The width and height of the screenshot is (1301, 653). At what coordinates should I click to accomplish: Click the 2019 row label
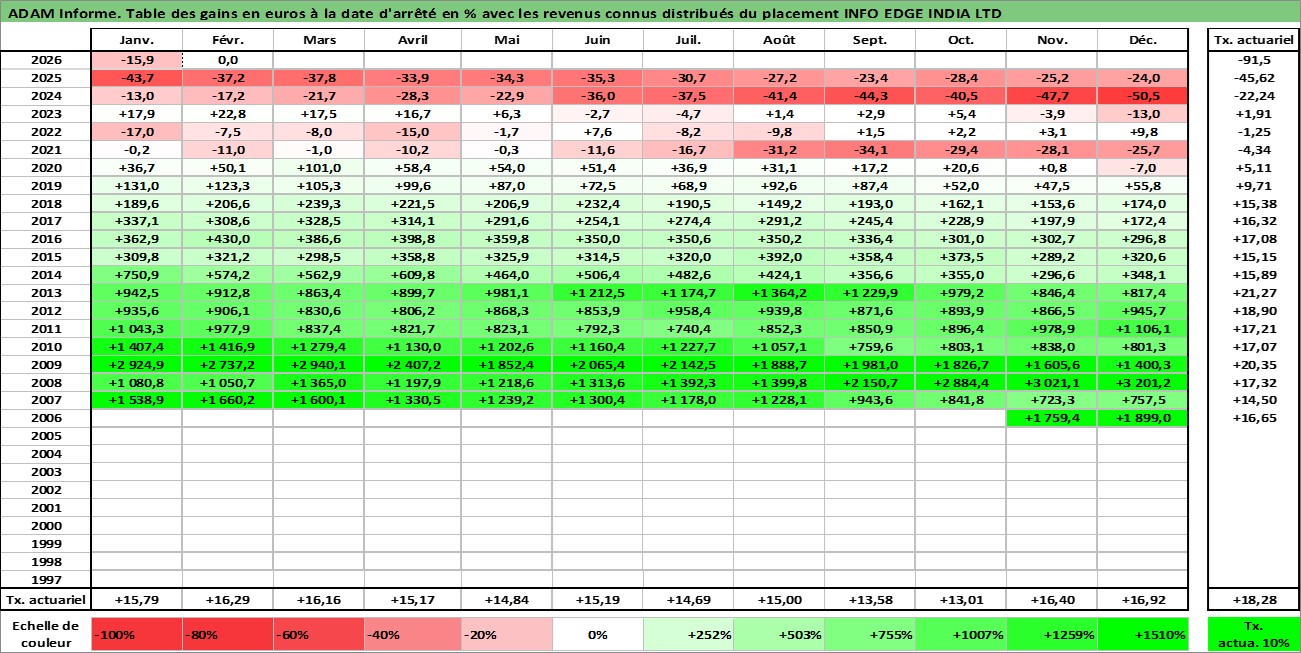[46, 185]
